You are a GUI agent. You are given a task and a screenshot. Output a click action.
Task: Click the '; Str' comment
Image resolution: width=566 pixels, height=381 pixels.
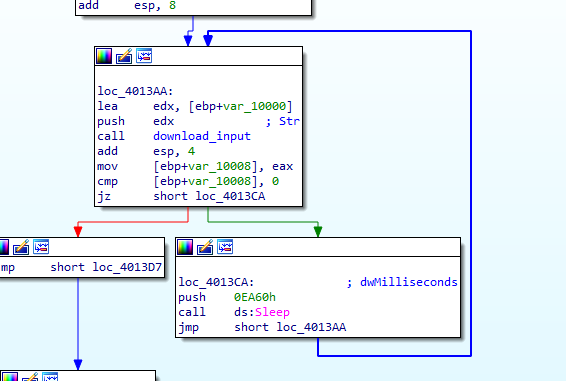[282, 121]
